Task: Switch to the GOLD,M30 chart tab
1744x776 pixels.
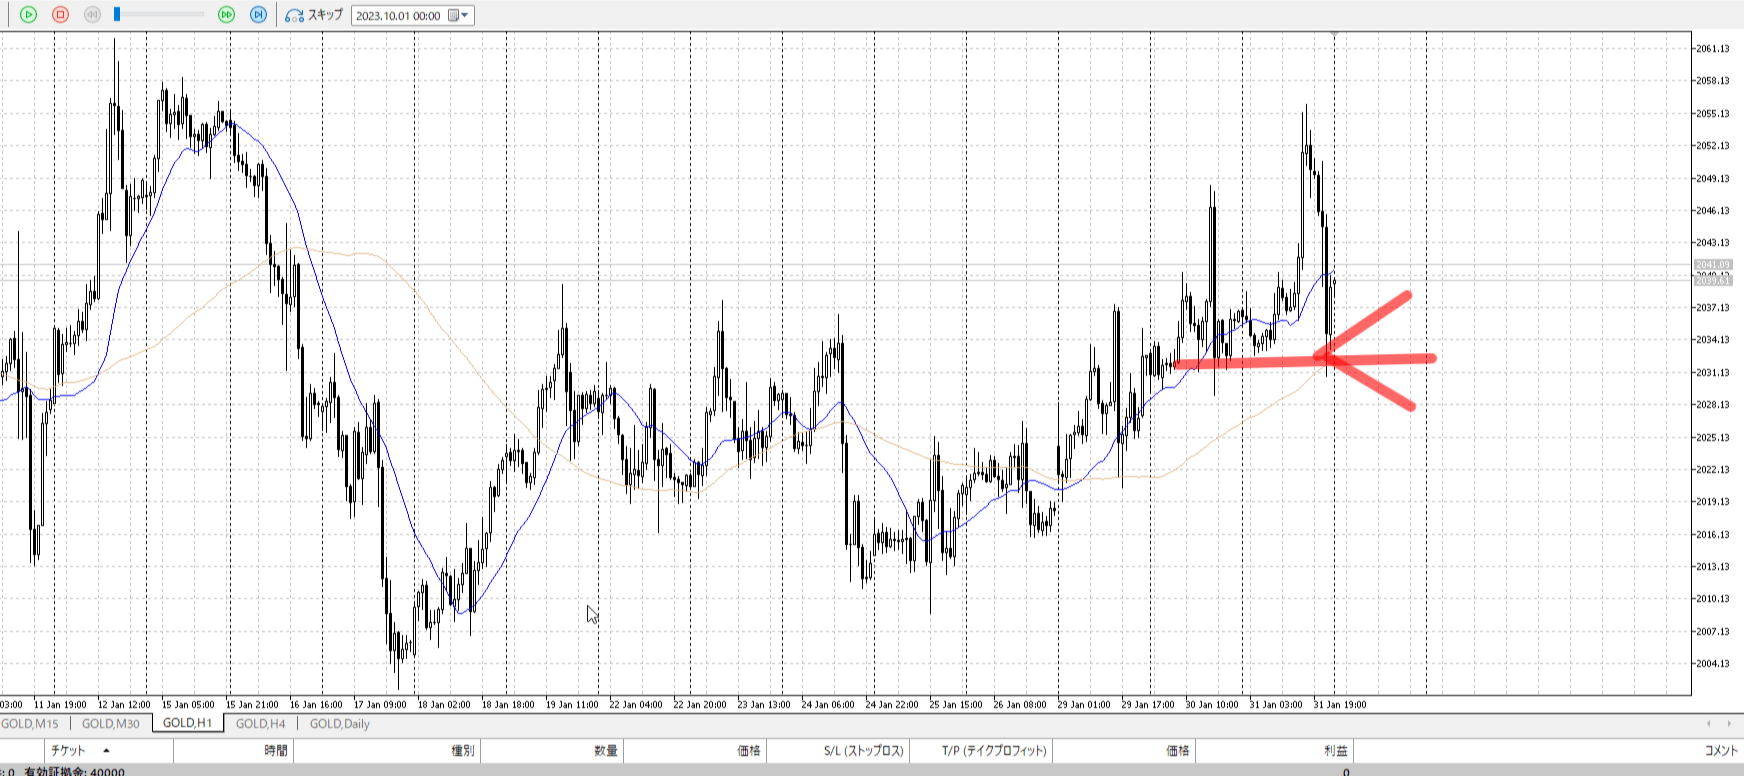Action: tap(110, 724)
